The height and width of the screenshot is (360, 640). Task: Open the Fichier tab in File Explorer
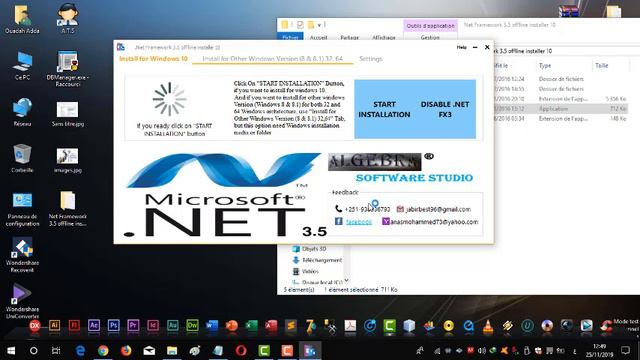(x=290, y=37)
